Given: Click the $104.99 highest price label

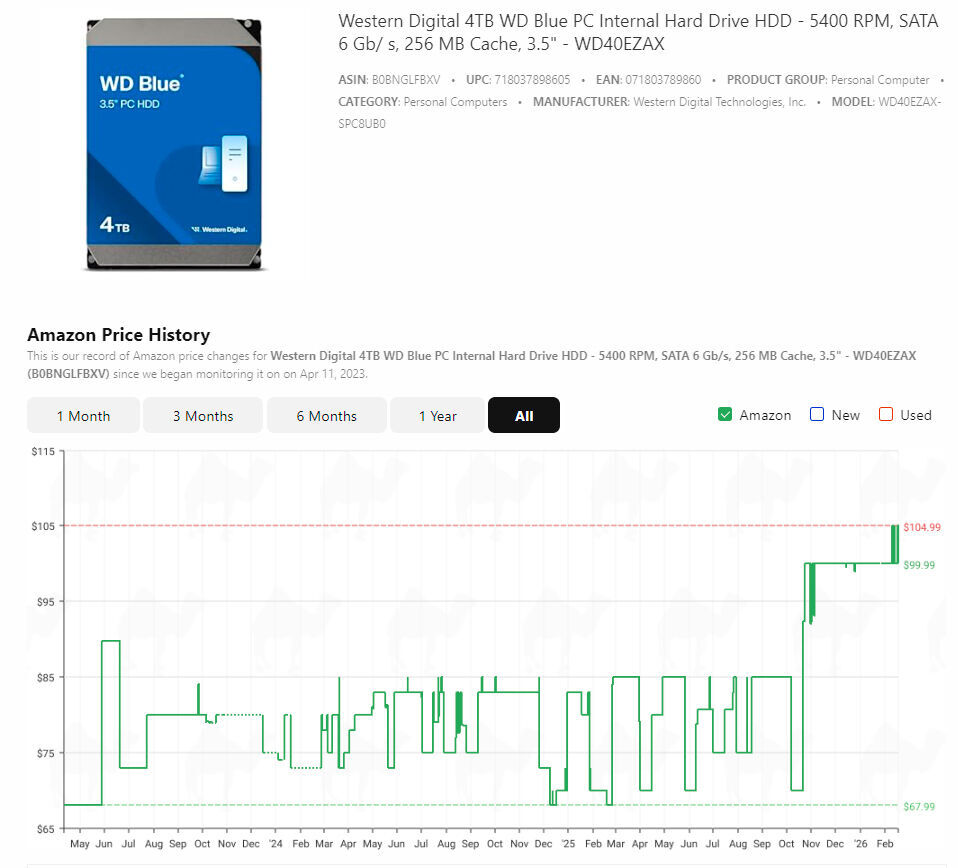Looking at the screenshot, I should pyautogui.click(x=921, y=527).
